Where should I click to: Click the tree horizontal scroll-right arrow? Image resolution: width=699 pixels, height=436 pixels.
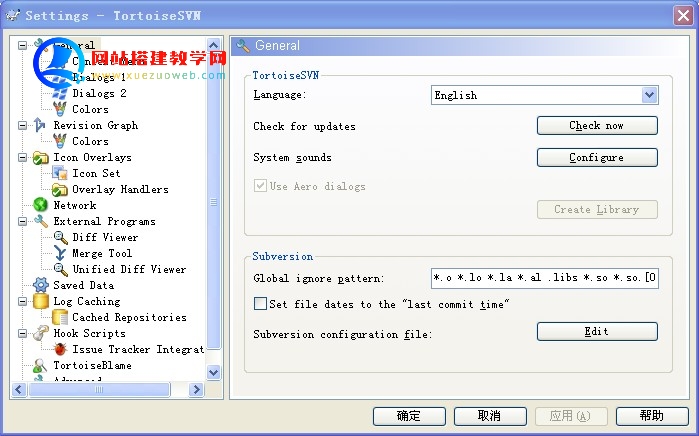pos(196,390)
